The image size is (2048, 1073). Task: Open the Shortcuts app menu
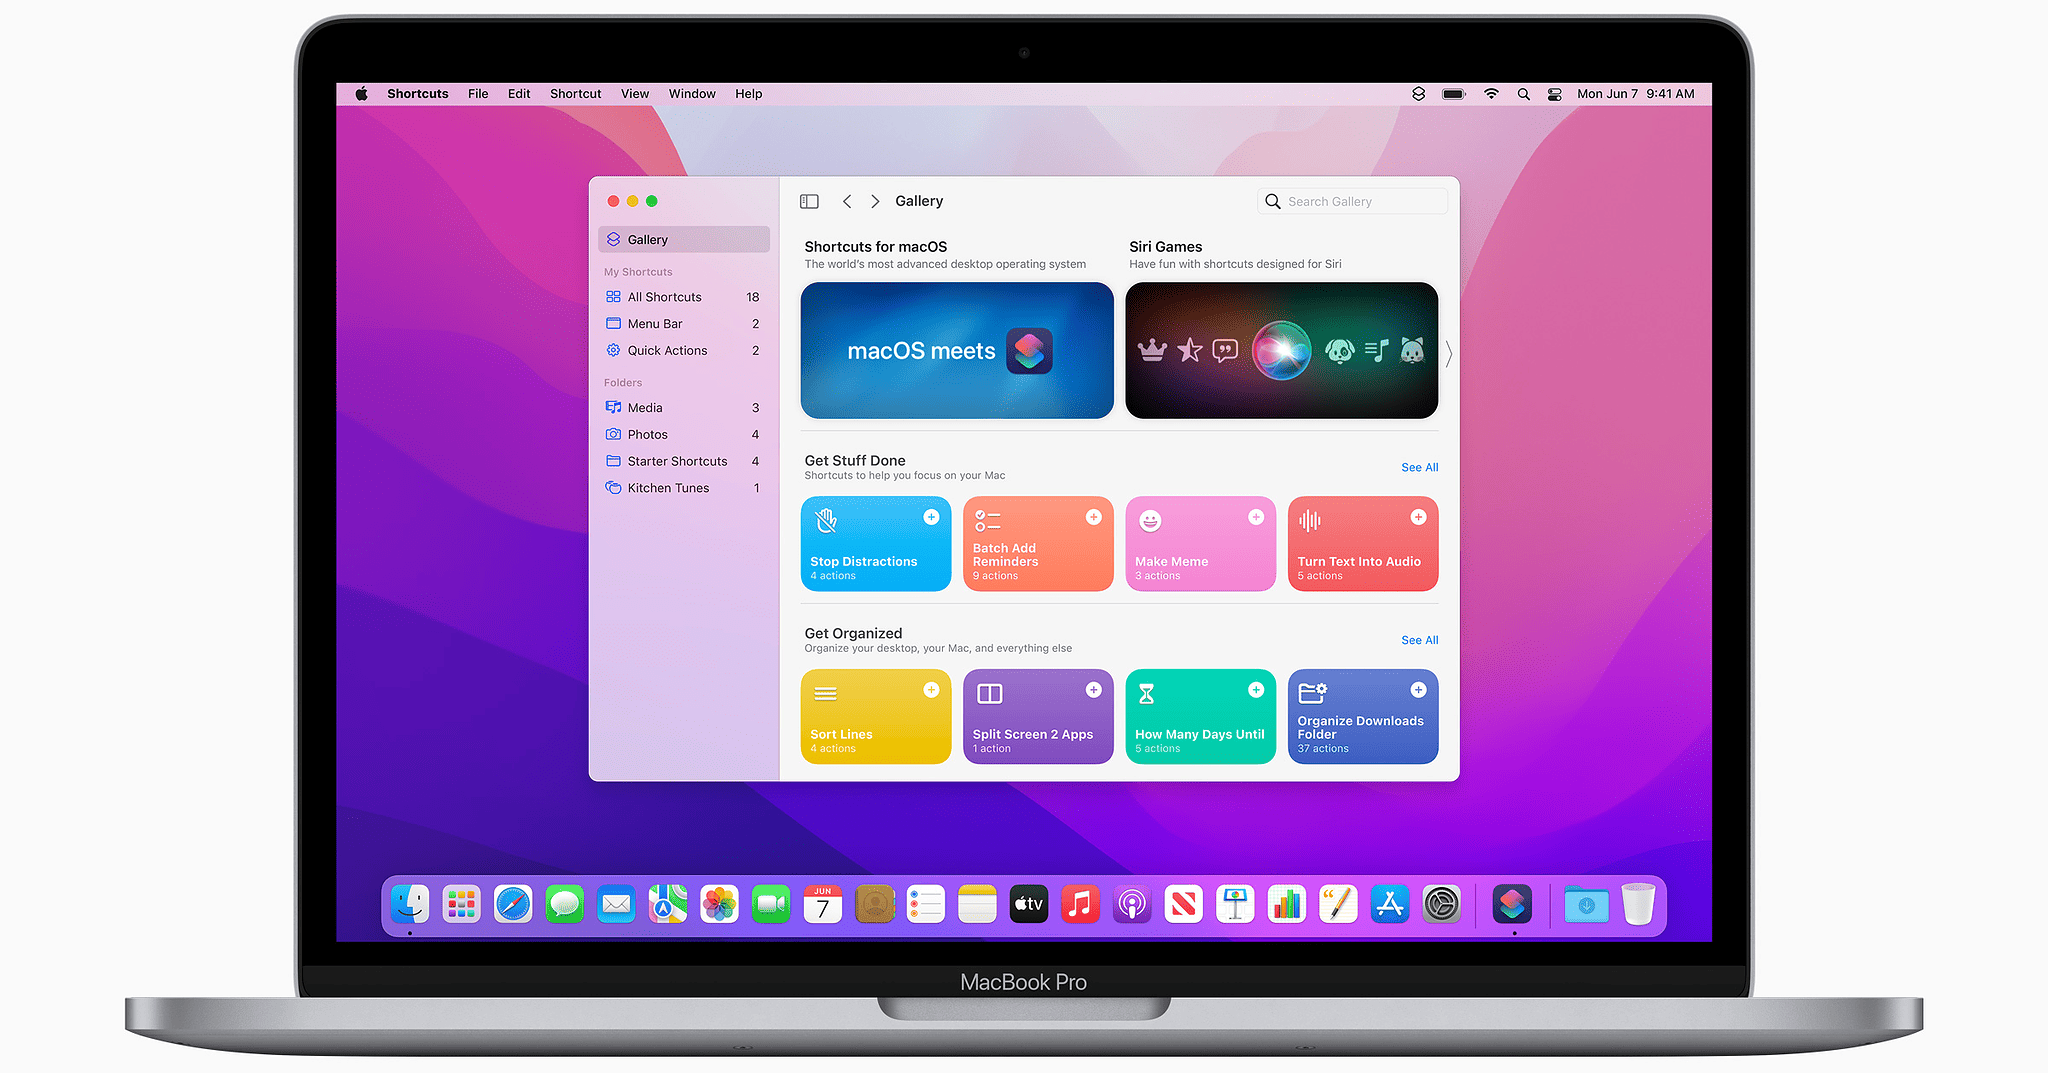(x=417, y=94)
